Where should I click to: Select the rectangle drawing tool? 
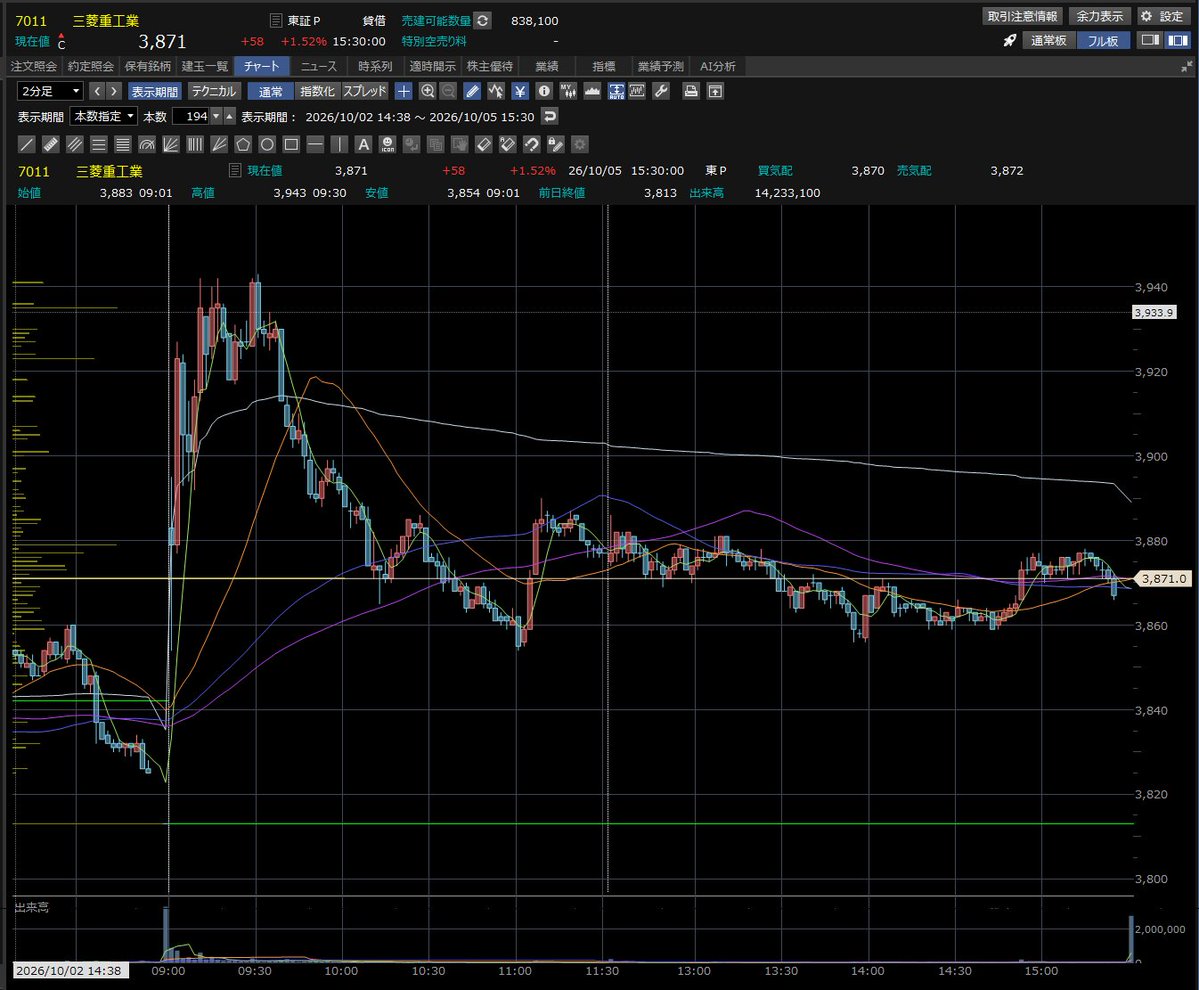(291, 144)
